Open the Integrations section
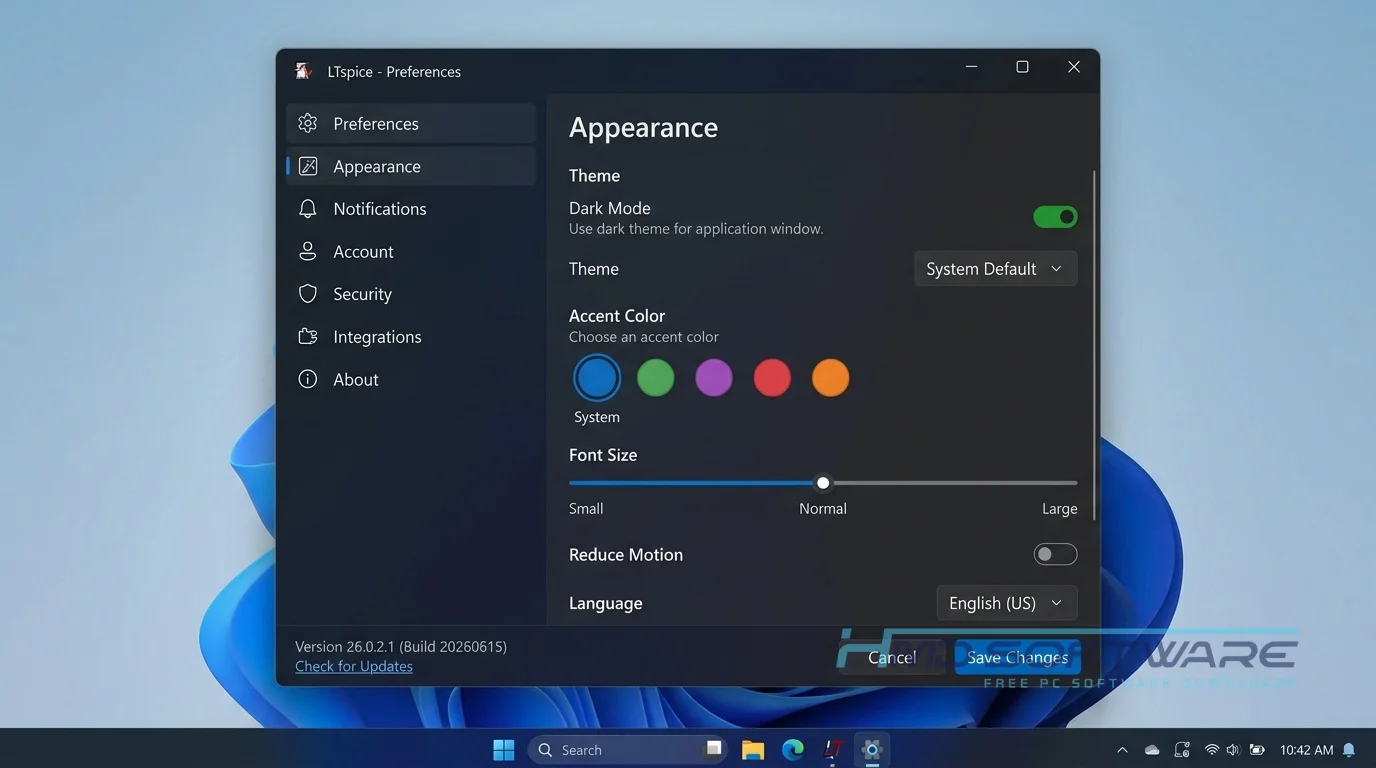The height and width of the screenshot is (768, 1376). tap(411, 336)
